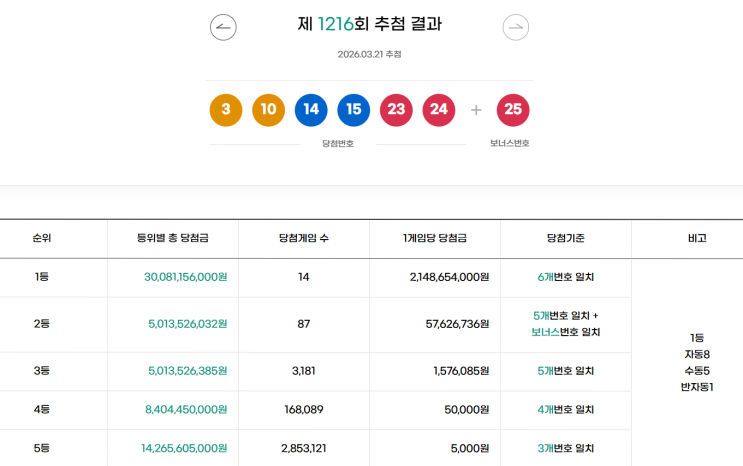This screenshot has height=466, width=743.
Task: Click the plus sign before bonus ball
Action: pos(476,110)
